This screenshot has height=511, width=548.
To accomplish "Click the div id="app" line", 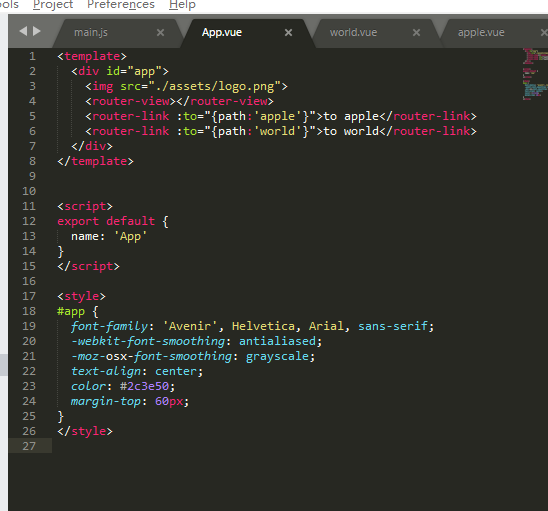I will coord(120,71).
